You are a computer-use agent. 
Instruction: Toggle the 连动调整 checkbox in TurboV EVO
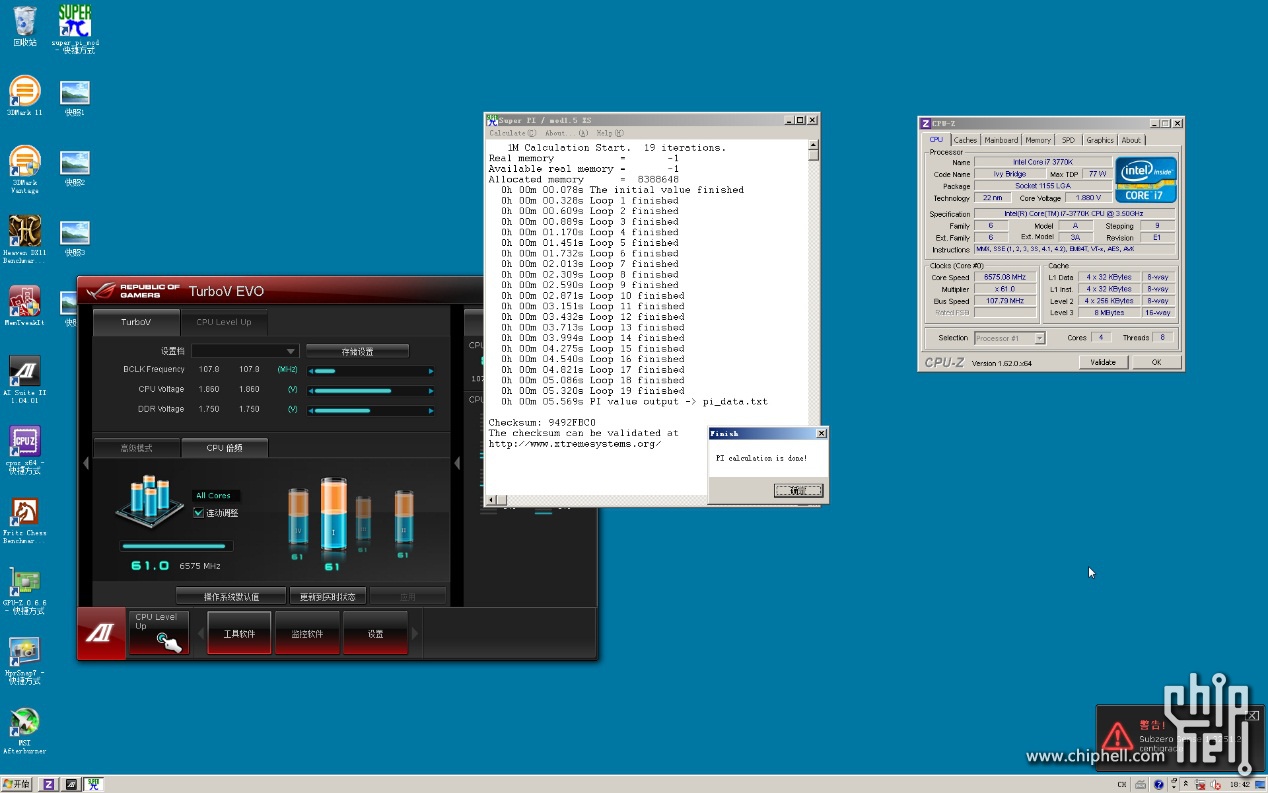(x=198, y=513)
